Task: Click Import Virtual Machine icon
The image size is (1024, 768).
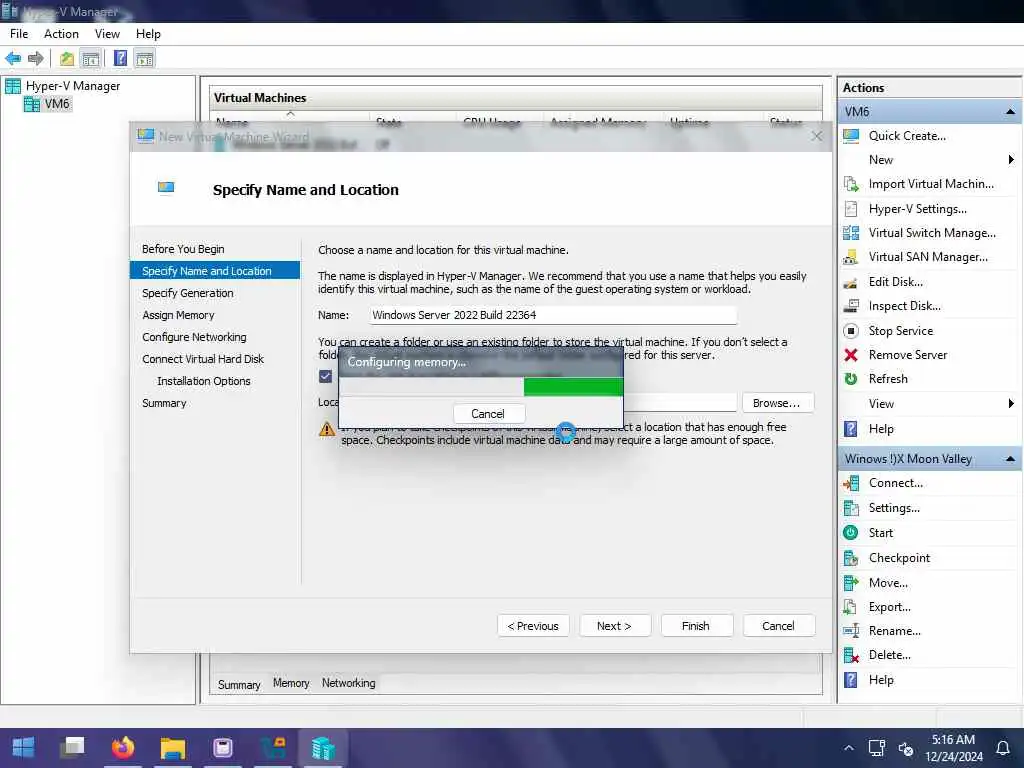Action: coord(851,184)
